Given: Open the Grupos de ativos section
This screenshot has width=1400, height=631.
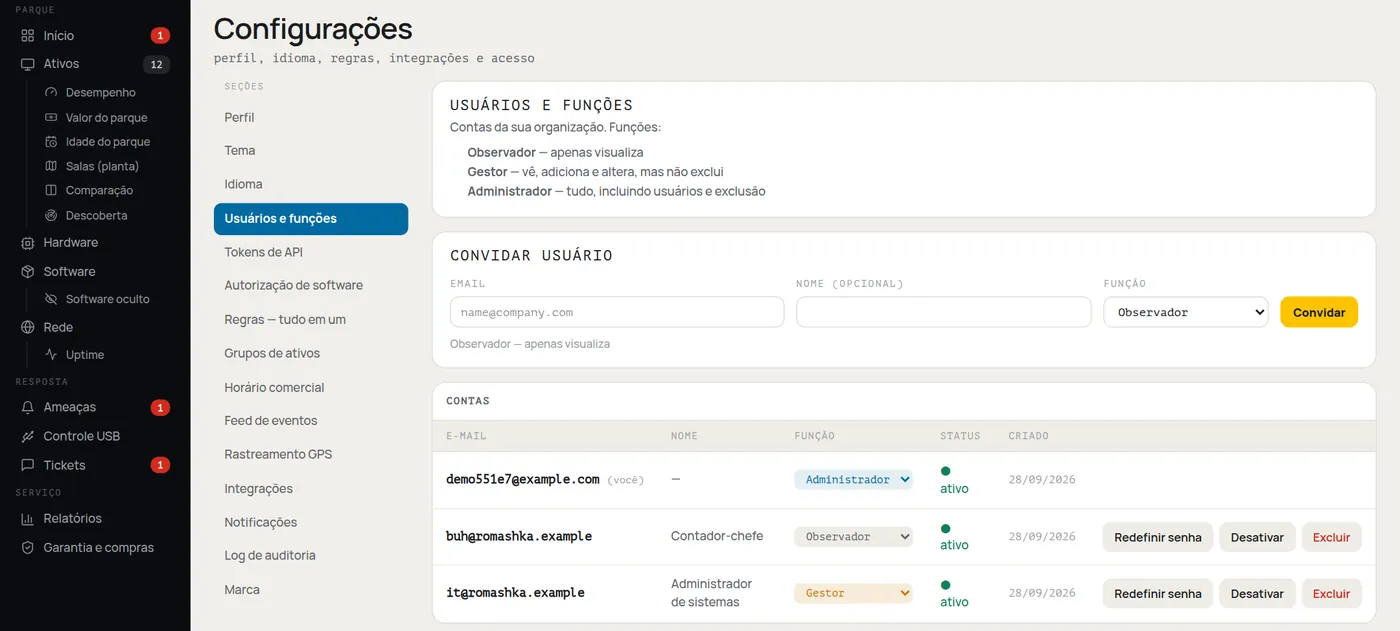Looking at the screenshot, I should 311,354.
